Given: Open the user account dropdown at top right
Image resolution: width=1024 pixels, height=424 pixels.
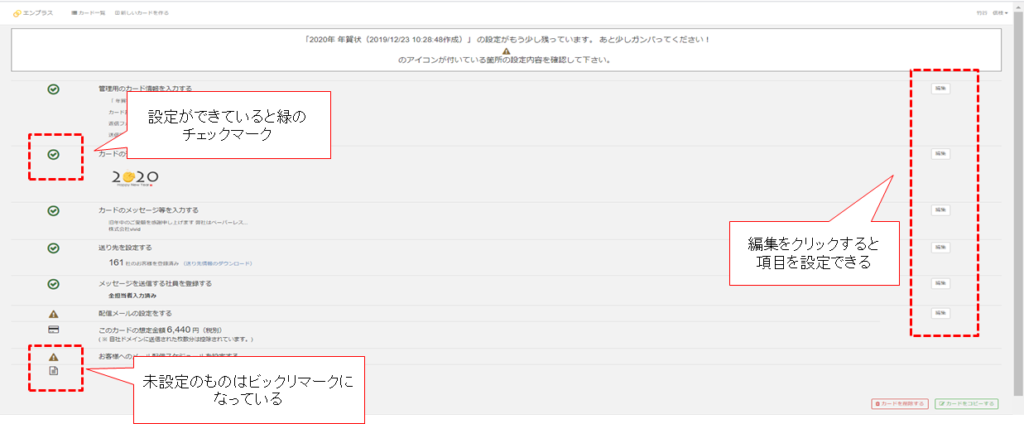Looking at the screenshot, I should 1000,13.
